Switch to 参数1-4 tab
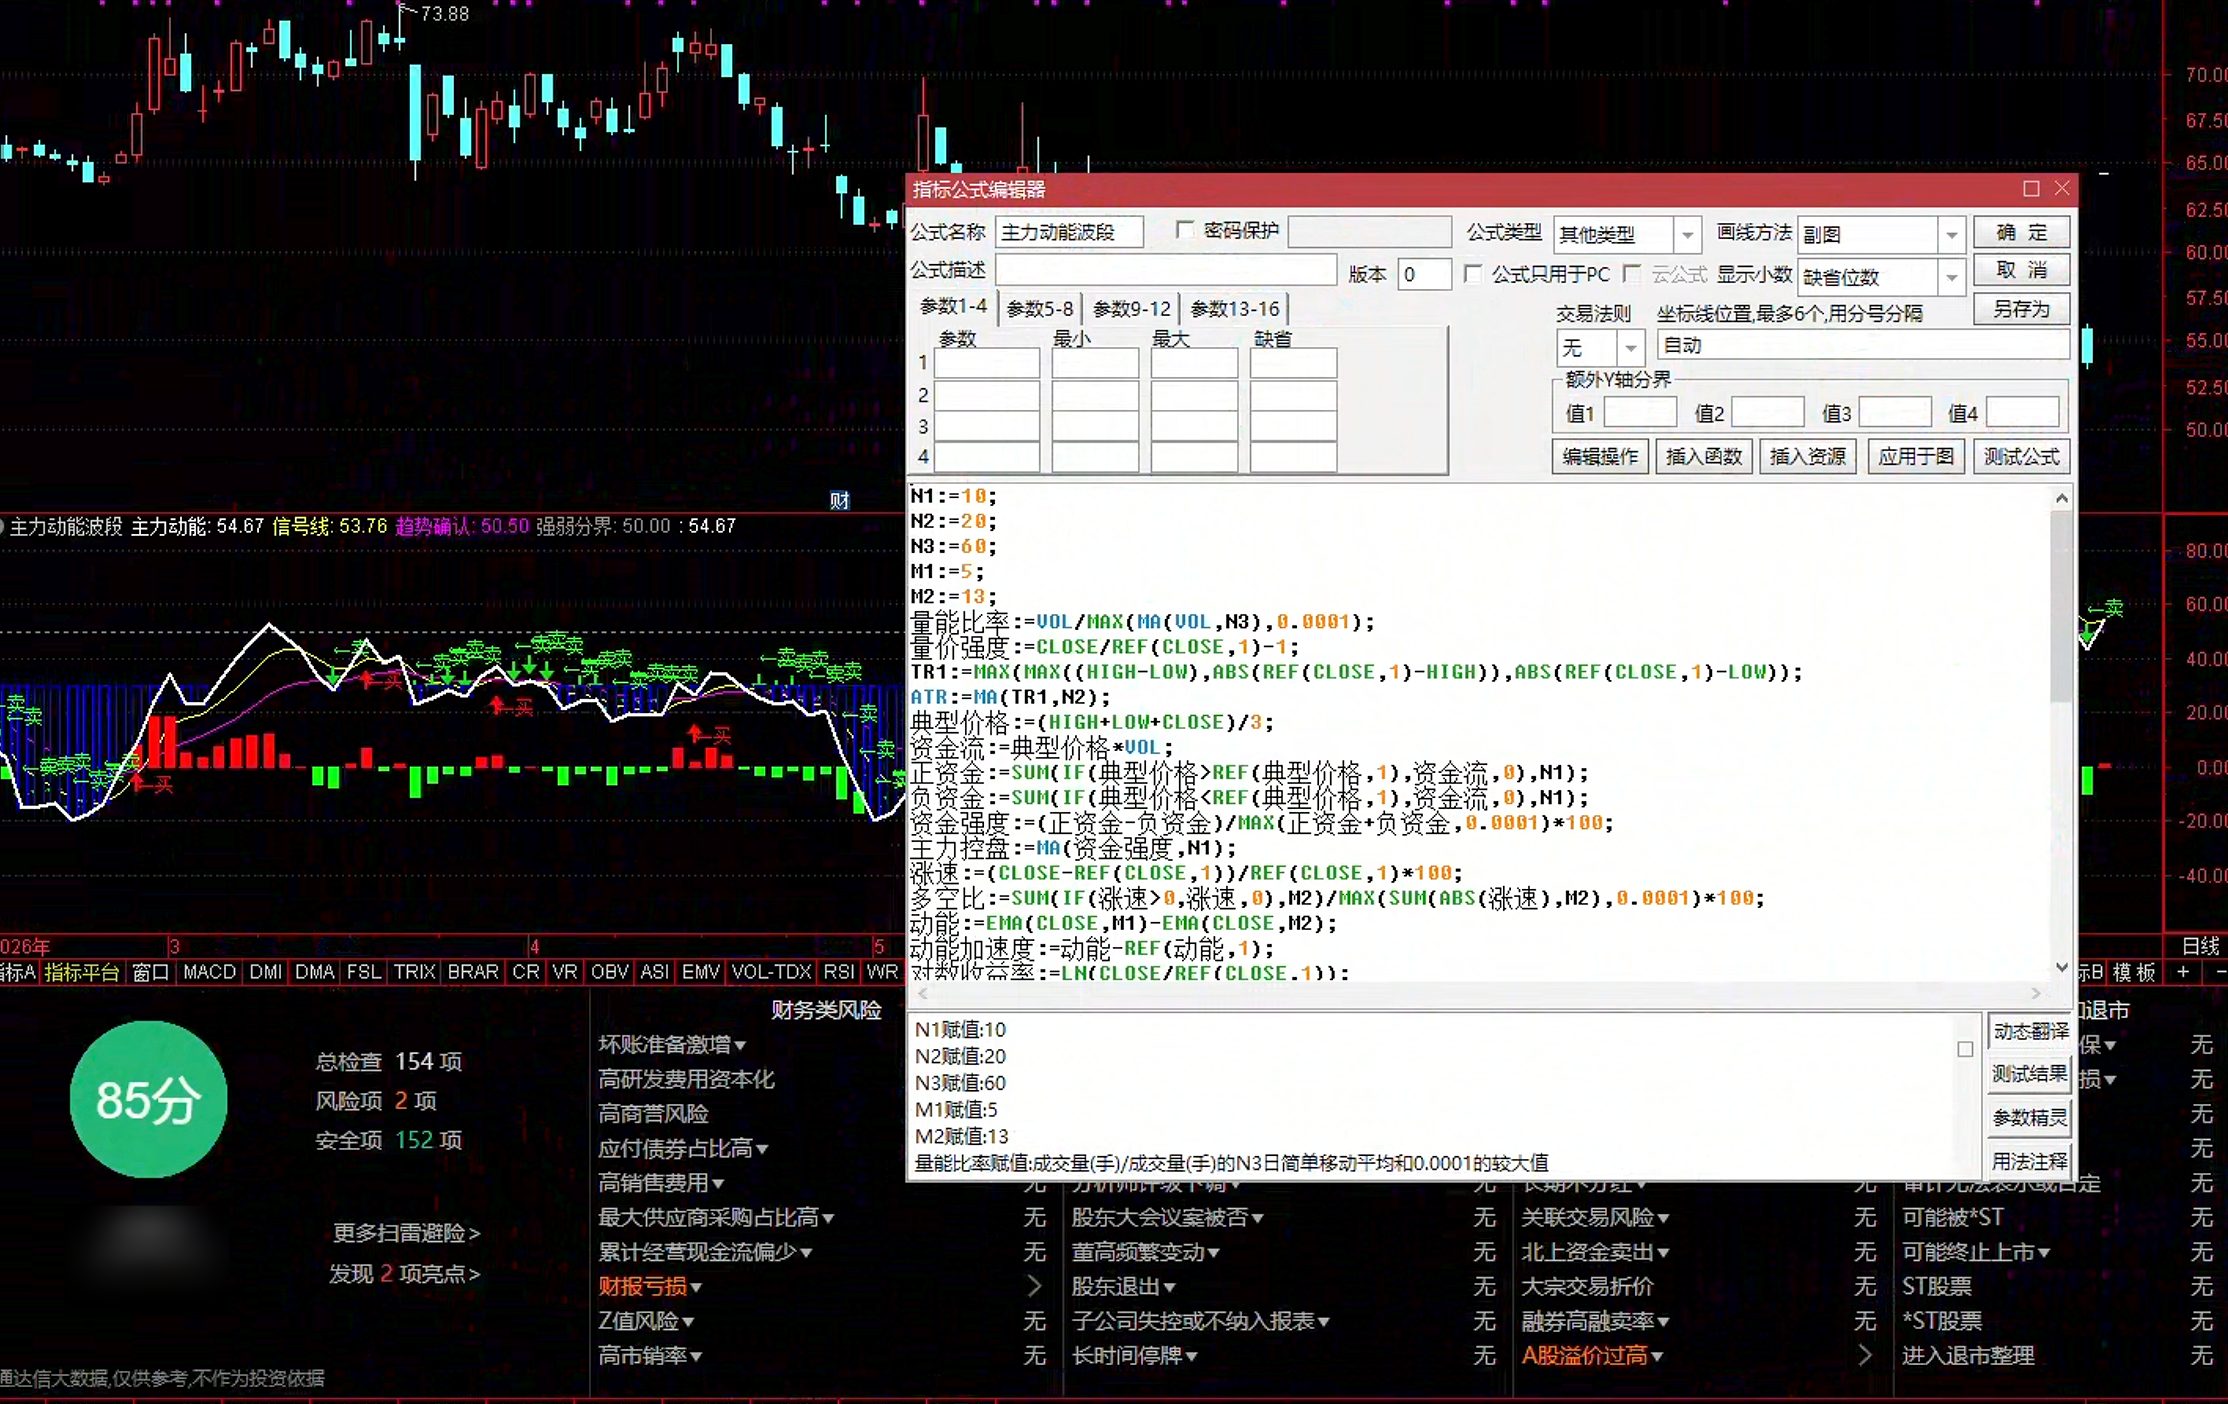This screenshot has width=2228, height=1404. pos(953,307)
